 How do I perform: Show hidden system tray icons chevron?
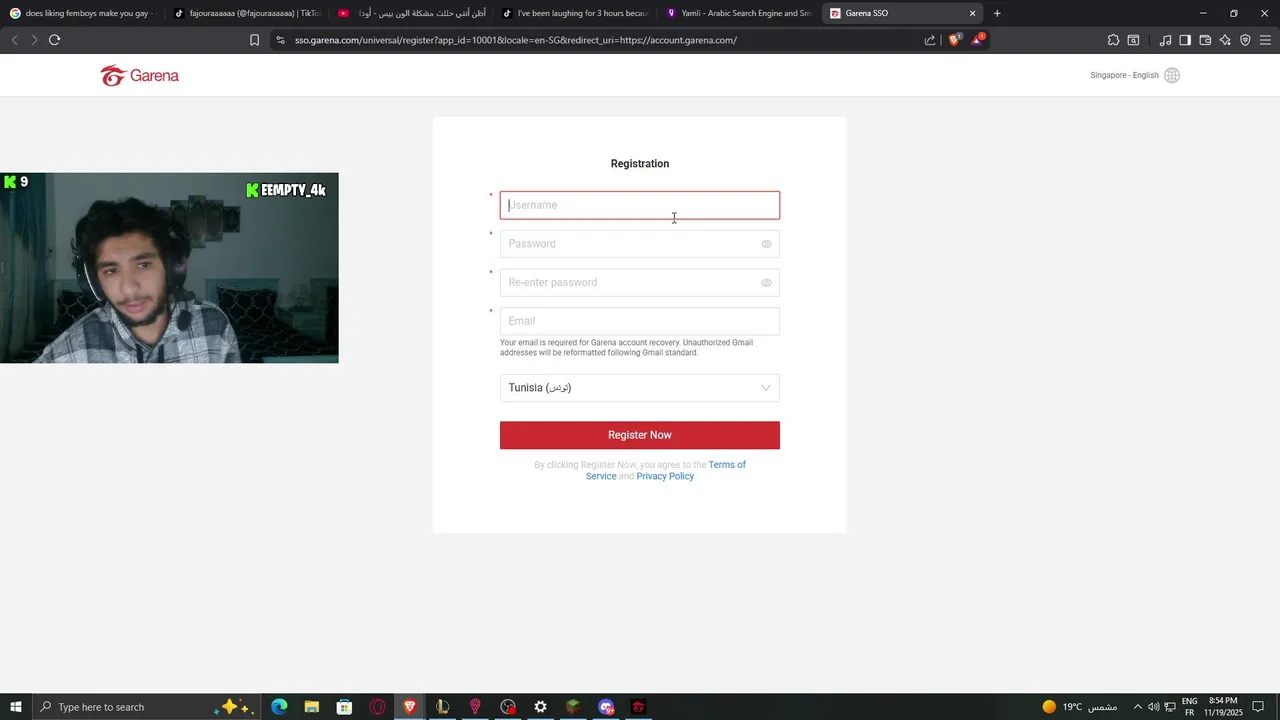[1137, 707]
